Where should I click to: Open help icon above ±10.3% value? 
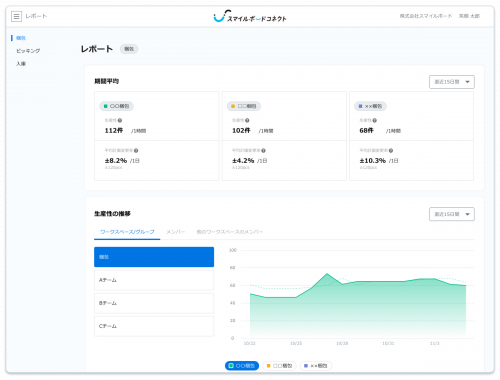pos(391,151)
